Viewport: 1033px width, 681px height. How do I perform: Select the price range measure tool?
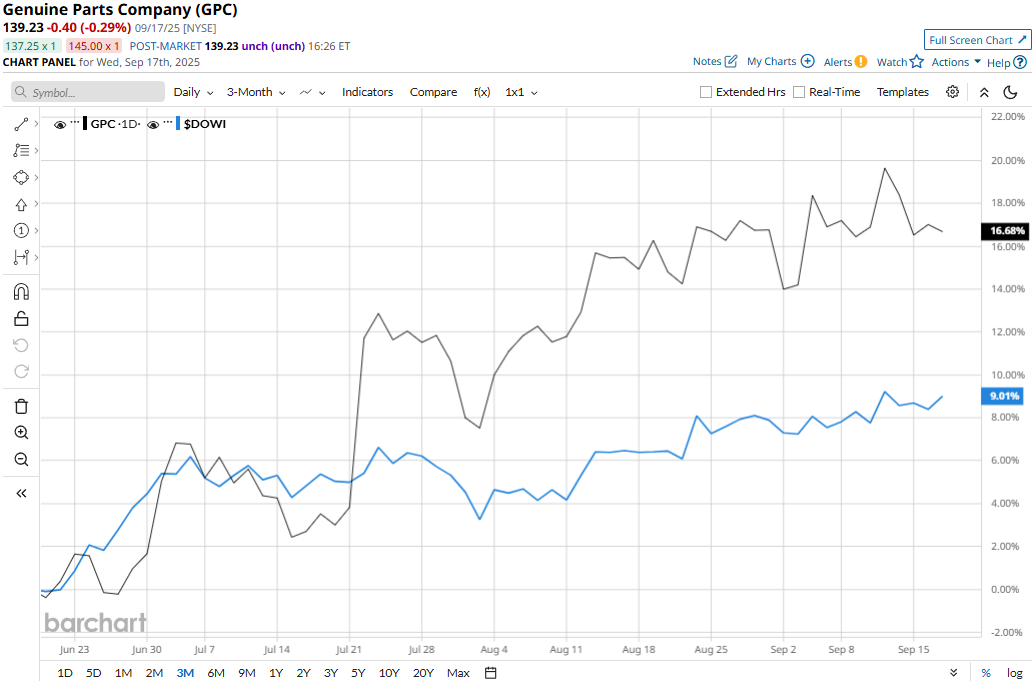(21, 257)
